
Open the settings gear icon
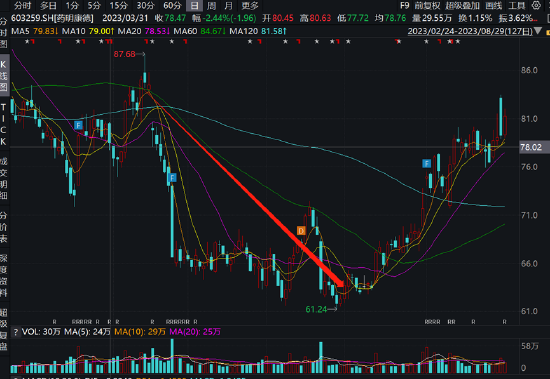tap(536, 5)
